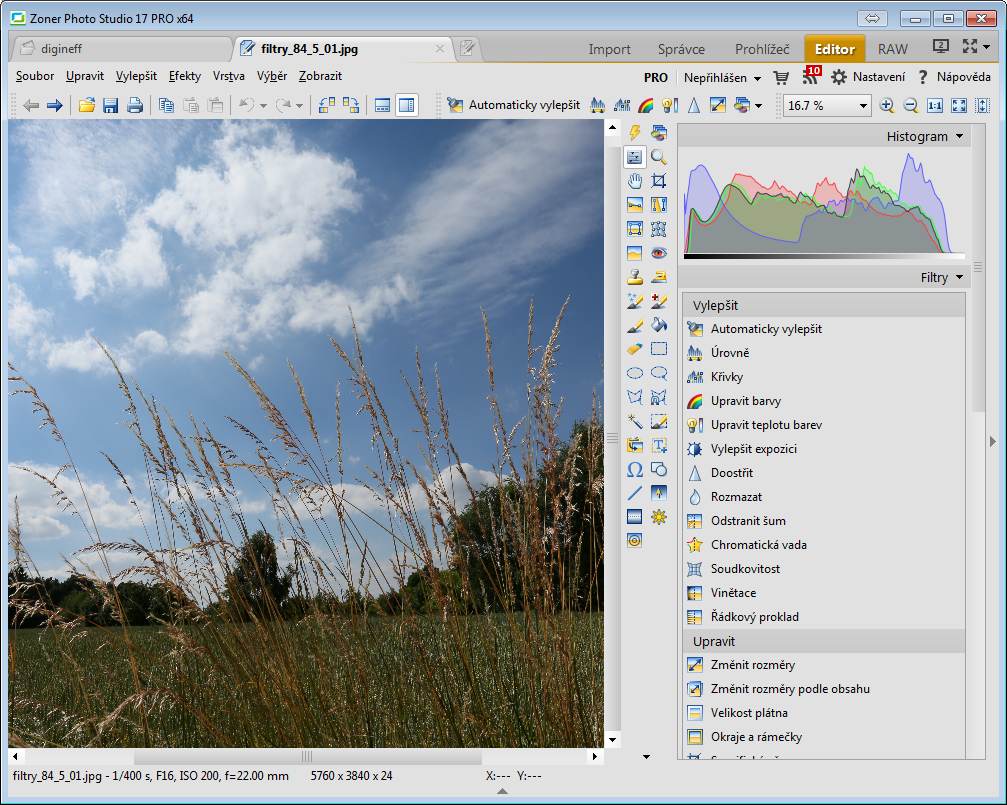Select the Clone Stamp tool
The height and width of the screenshot is (805, 1007).
[x=634, y=277]
